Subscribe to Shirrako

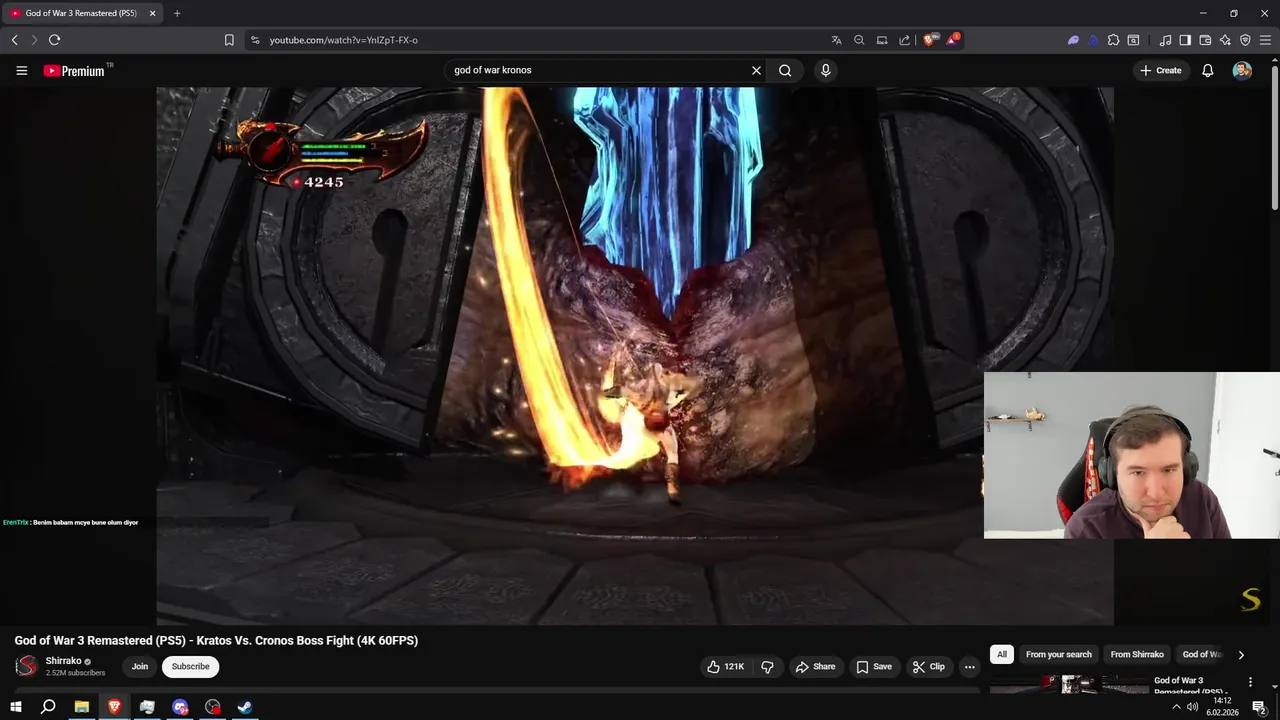pyautogui.click(x=190, y=666)
